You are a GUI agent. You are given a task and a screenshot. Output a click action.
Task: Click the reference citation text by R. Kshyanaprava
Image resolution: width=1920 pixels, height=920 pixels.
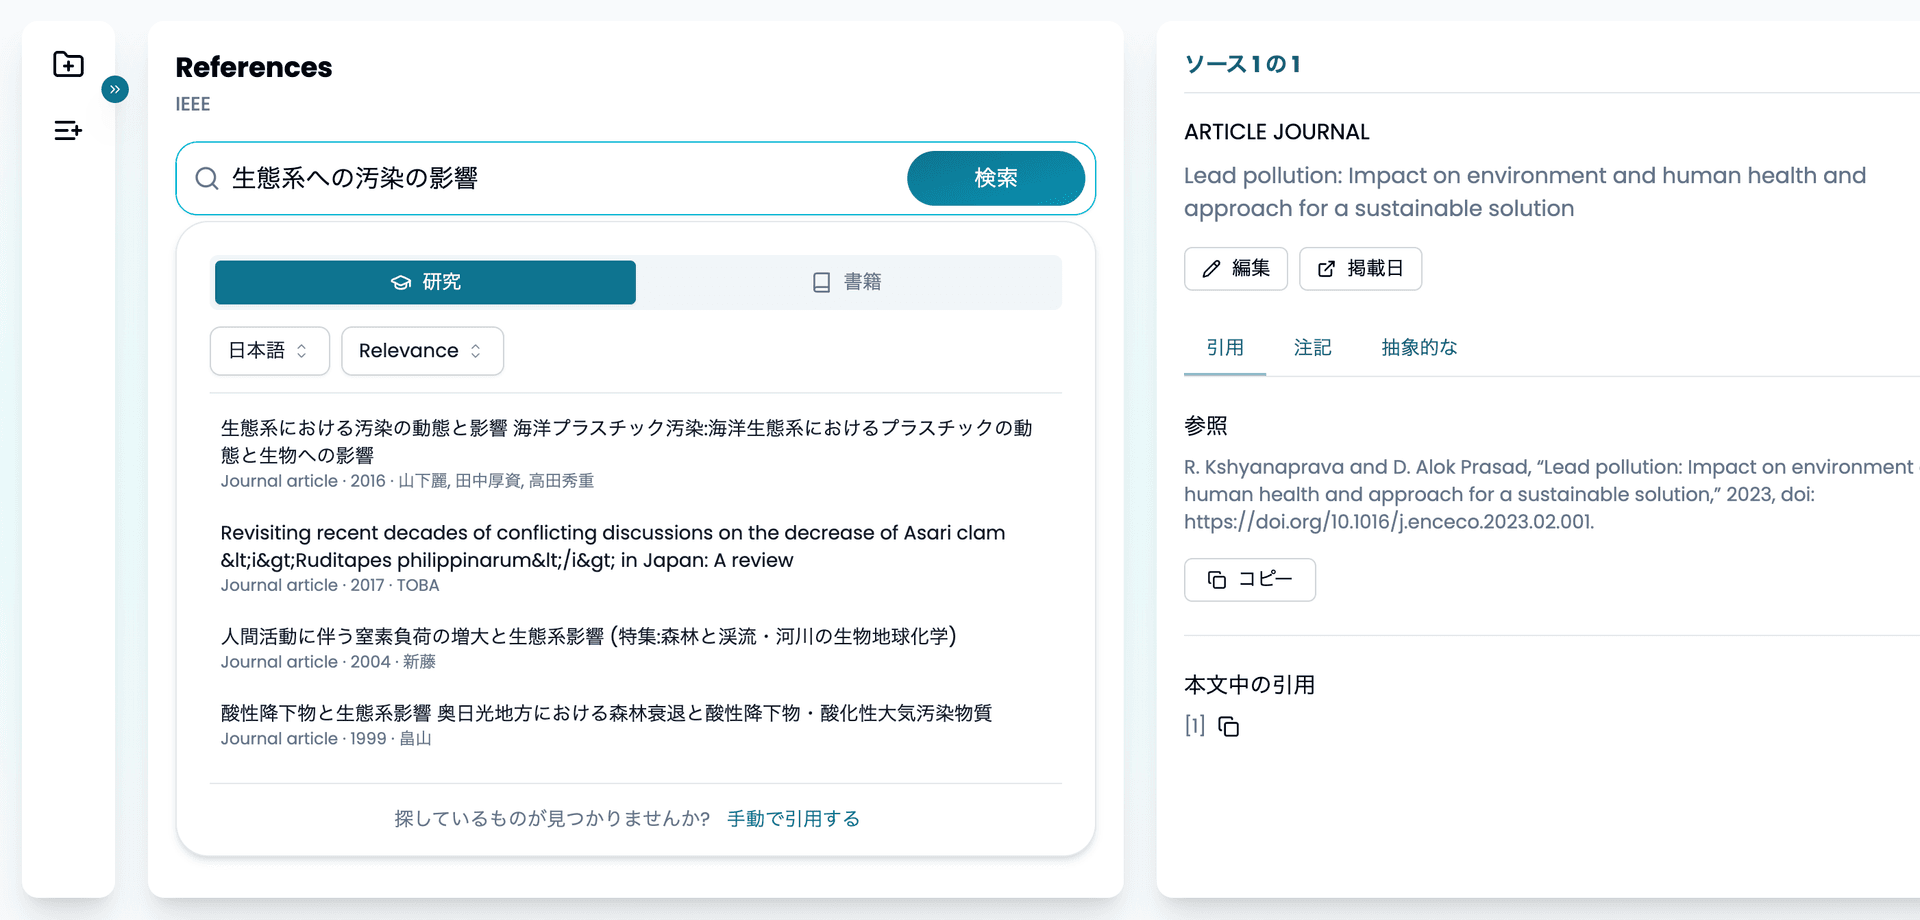tap(1550, 494)
